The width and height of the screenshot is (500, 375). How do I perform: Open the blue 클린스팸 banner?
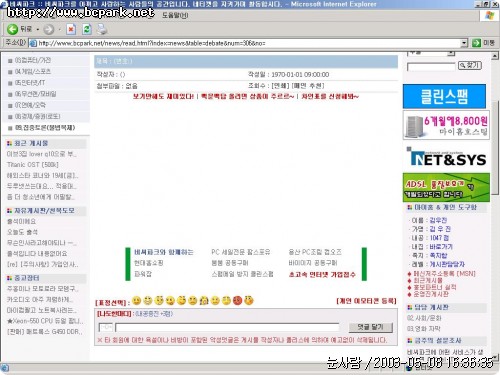[x=444, y=96]
